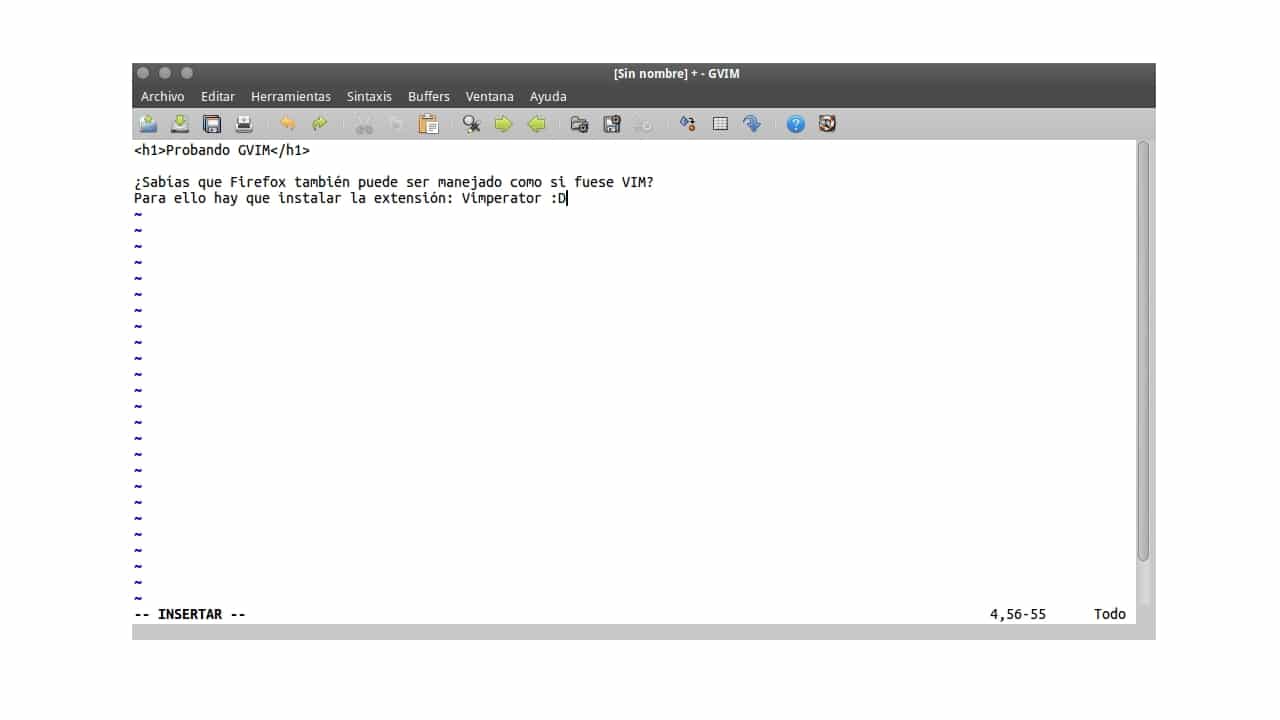Open Find and Replace tool icon
This screenshot has height=720, width=1280.
pyautogui.click(x=472, y=124)
